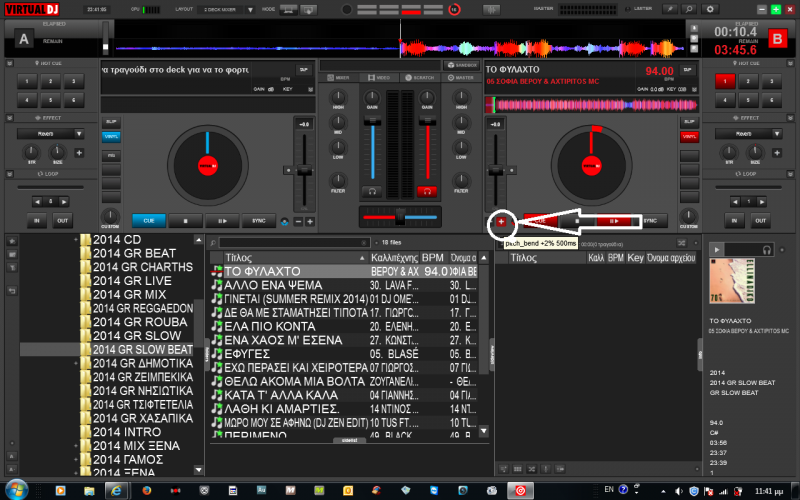
Task: Switch to the SCRATCH tab
Action: point(419,78)
